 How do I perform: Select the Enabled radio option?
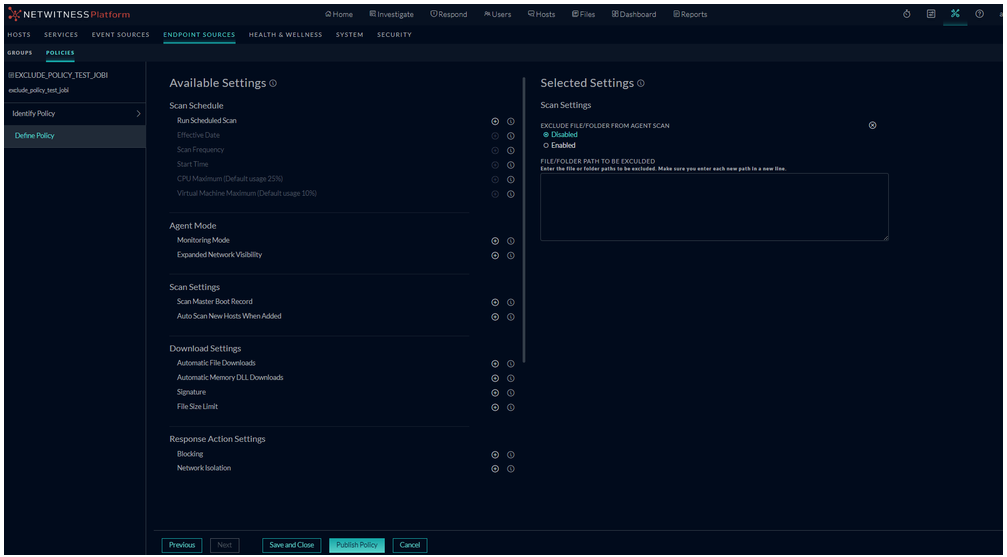pos(546,146)
